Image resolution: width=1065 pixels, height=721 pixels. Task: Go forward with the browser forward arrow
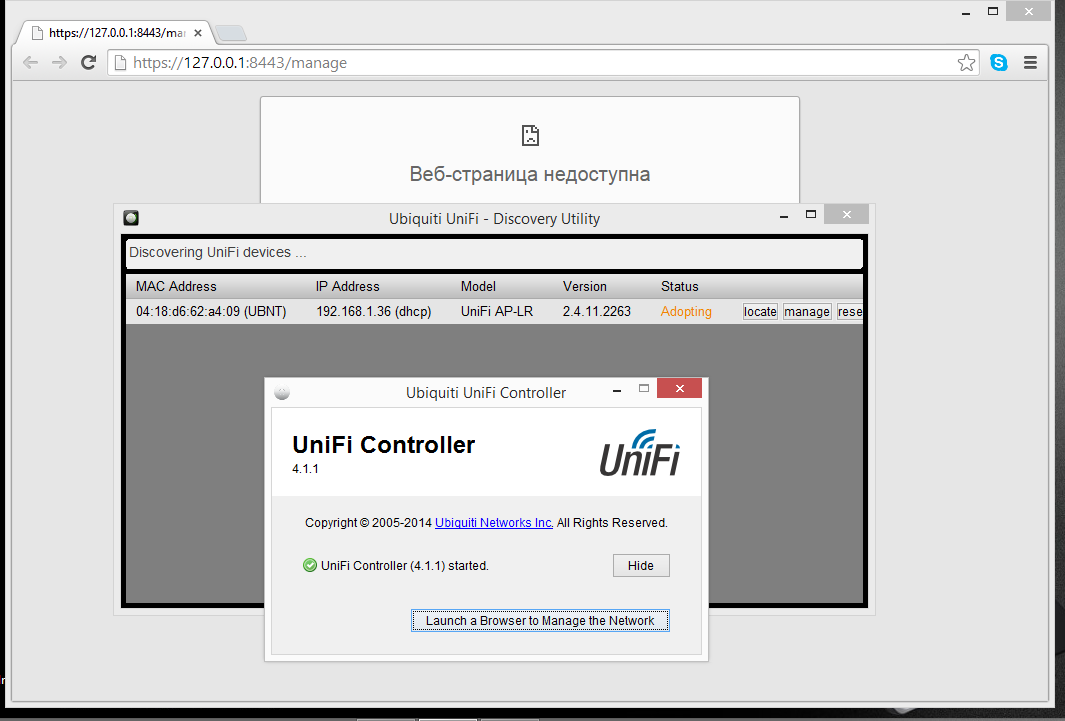click(59, 63)
